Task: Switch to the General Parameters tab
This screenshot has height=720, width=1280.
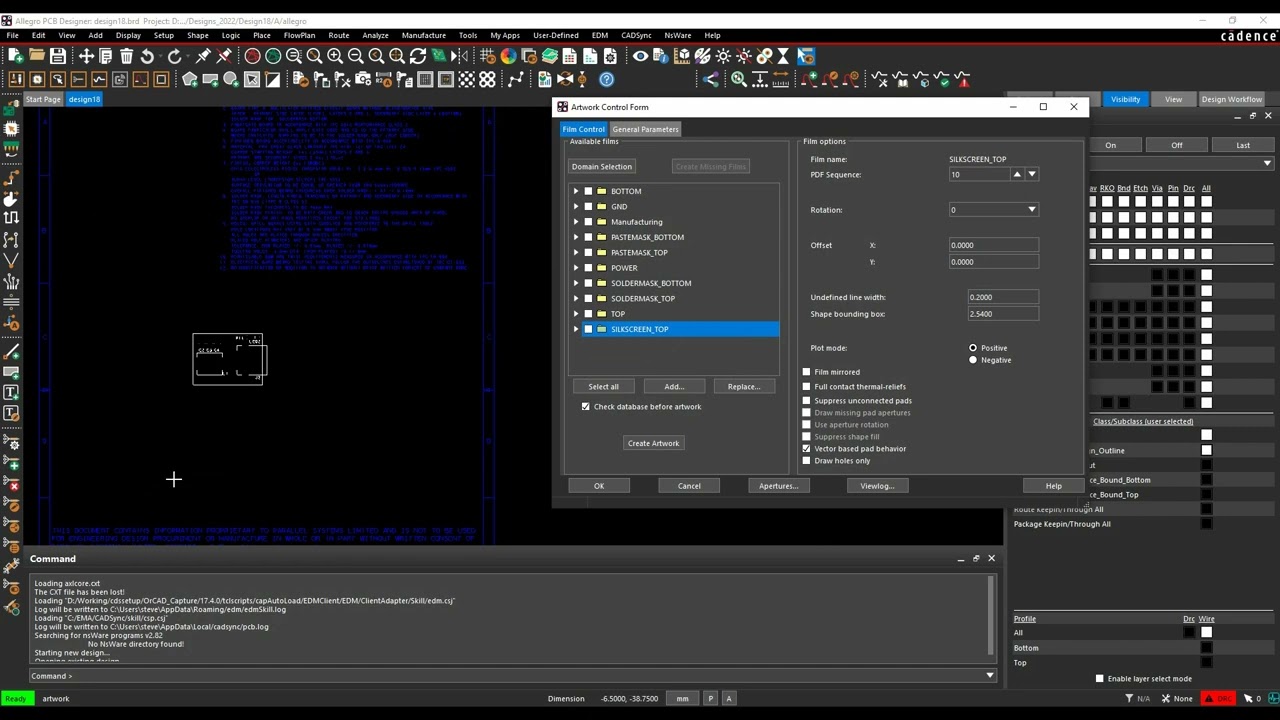Action: coord(645,129)
